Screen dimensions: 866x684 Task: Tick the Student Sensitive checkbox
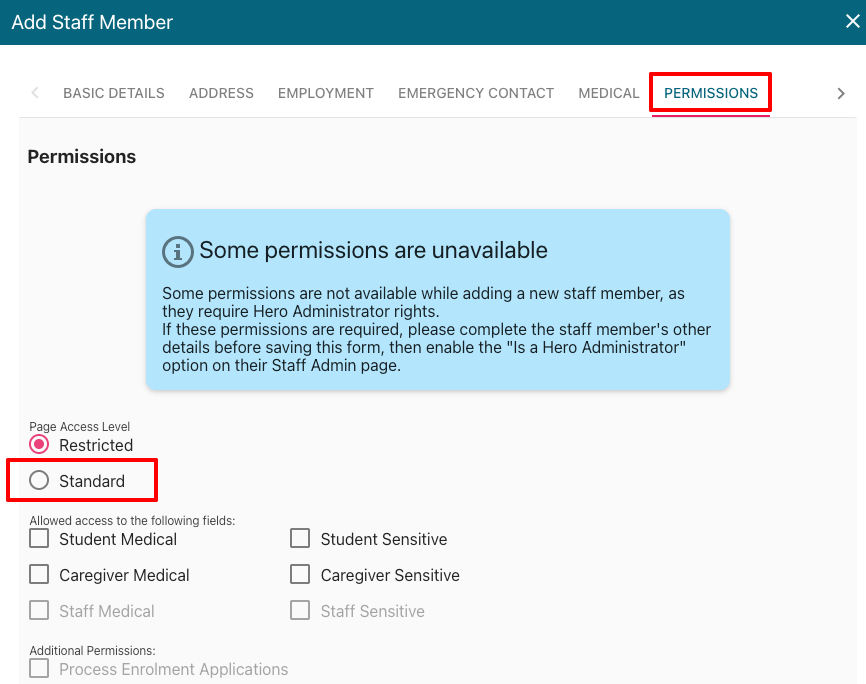click(300, 539)
